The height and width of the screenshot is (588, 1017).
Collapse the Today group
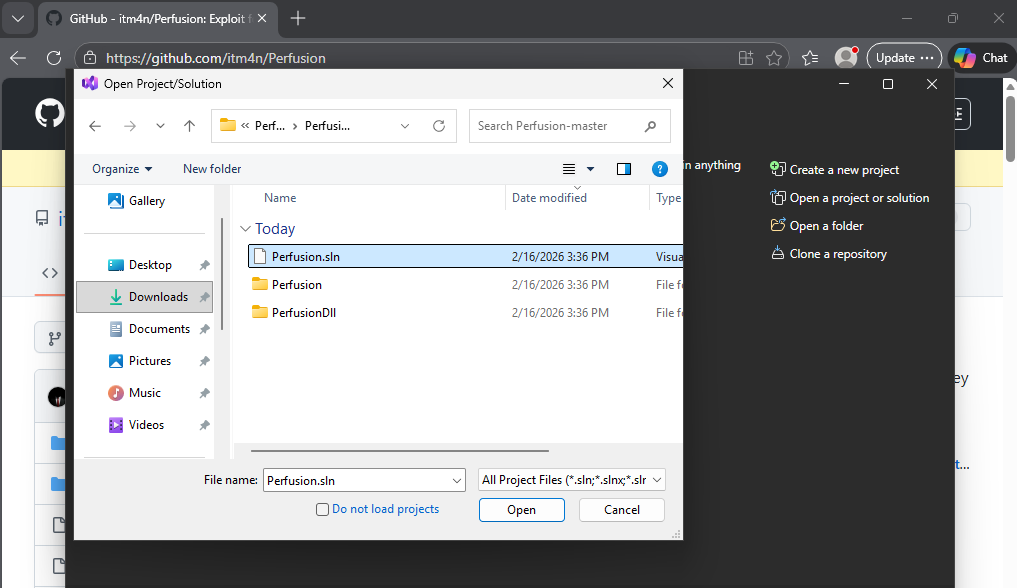(245, 229)
